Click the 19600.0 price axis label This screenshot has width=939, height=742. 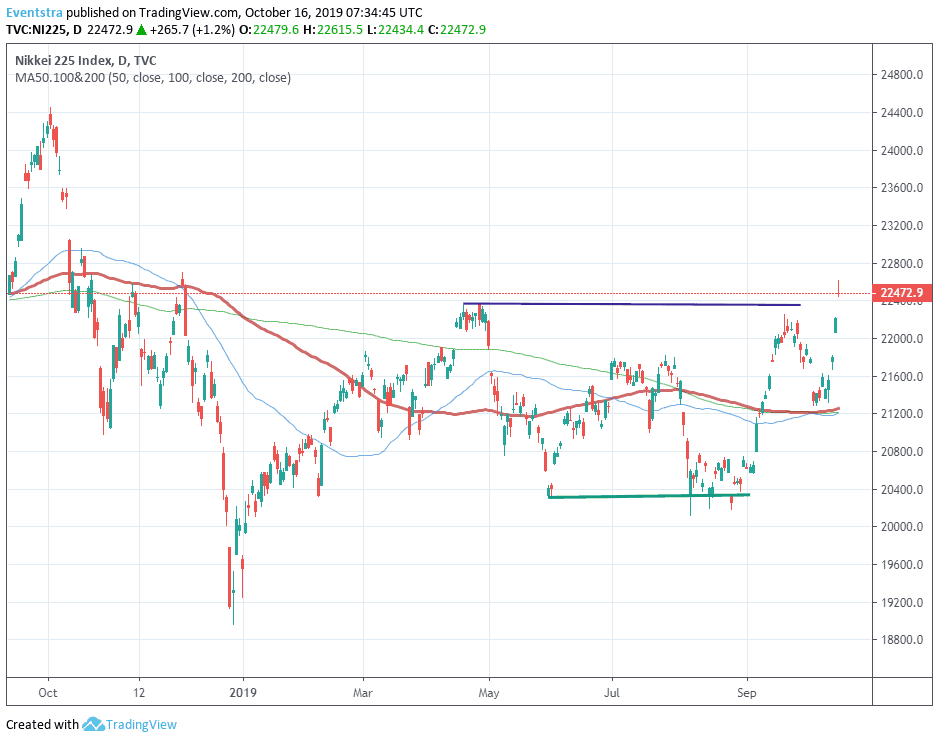902,565
